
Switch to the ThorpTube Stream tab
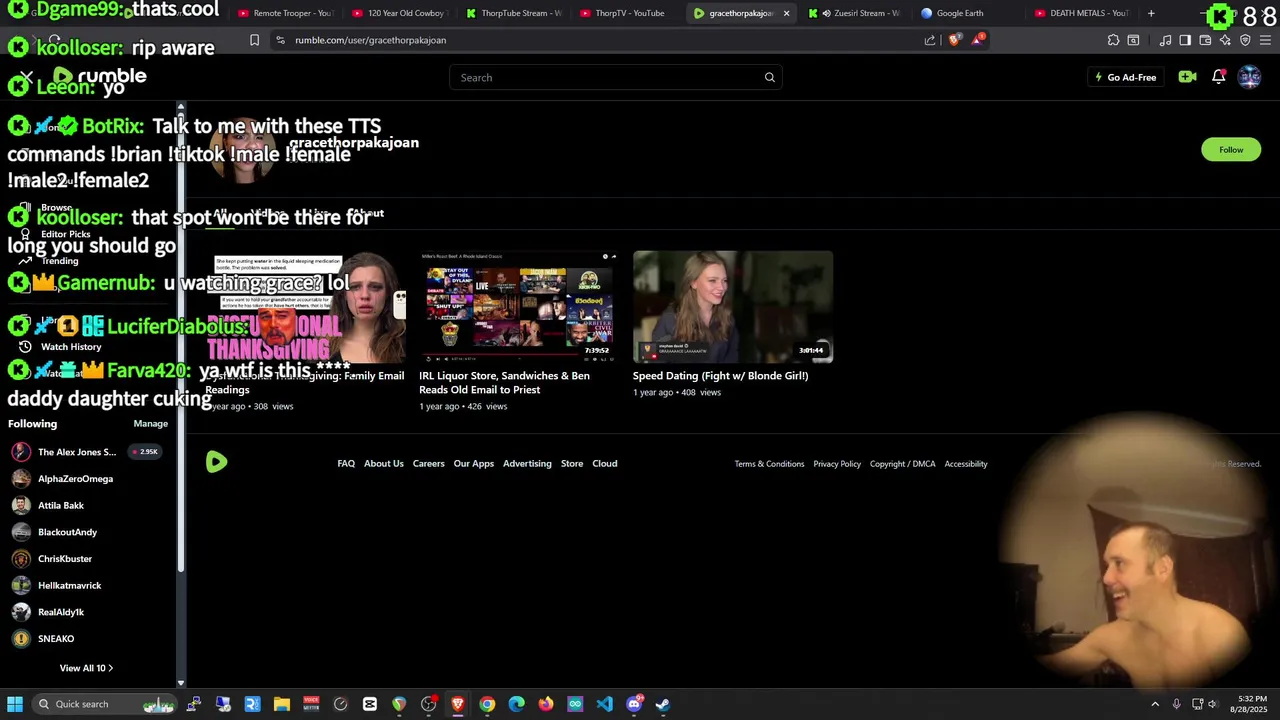pos(513,13)
